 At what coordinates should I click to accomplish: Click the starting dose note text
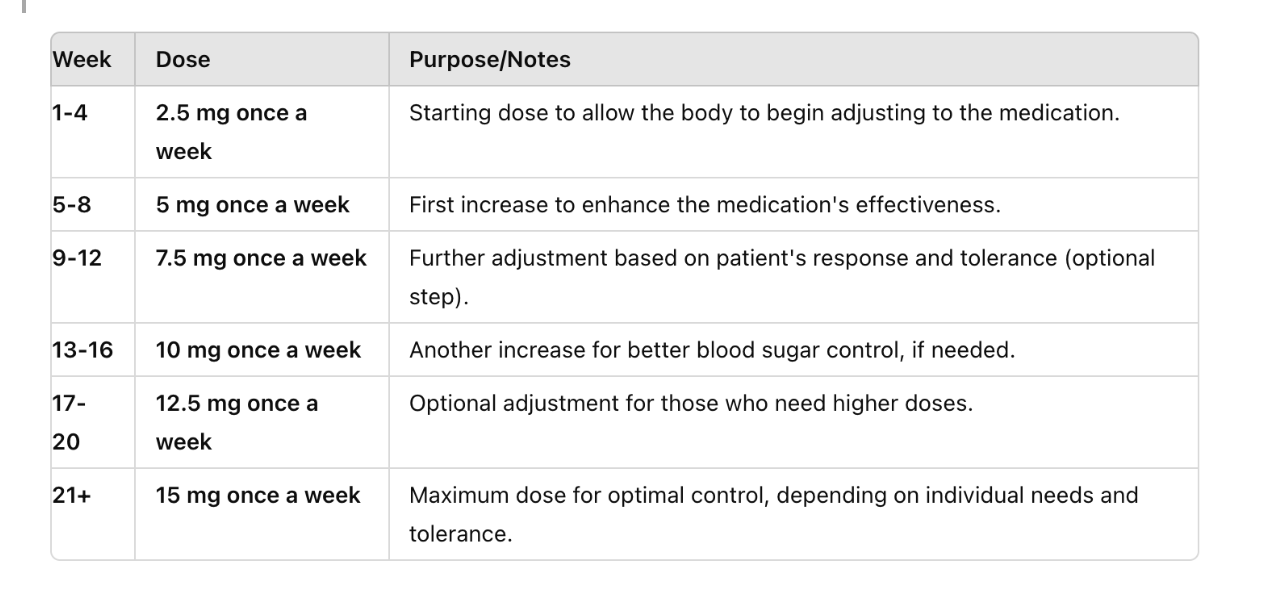coord(764,112)
